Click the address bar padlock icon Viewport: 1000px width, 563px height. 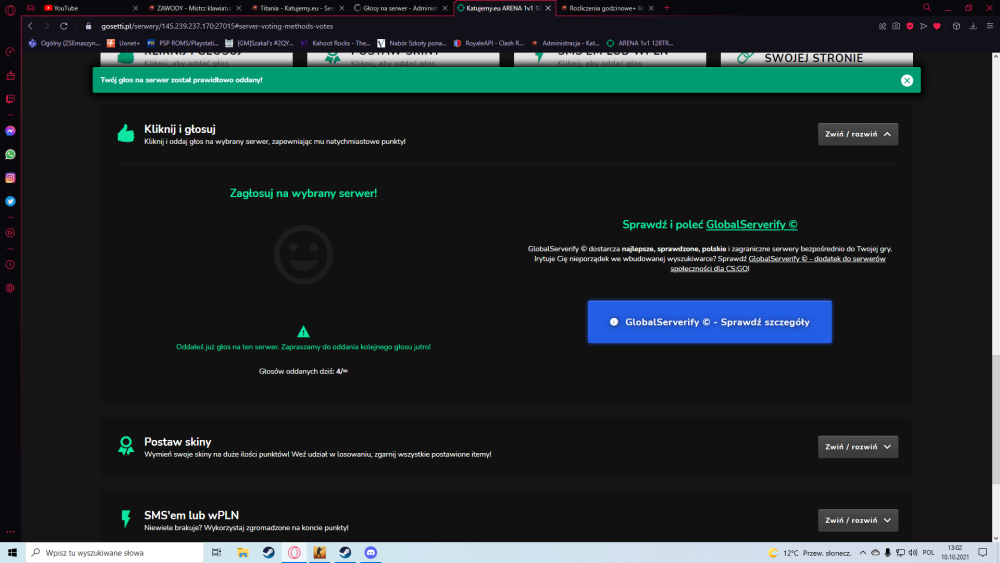point(89,26)
